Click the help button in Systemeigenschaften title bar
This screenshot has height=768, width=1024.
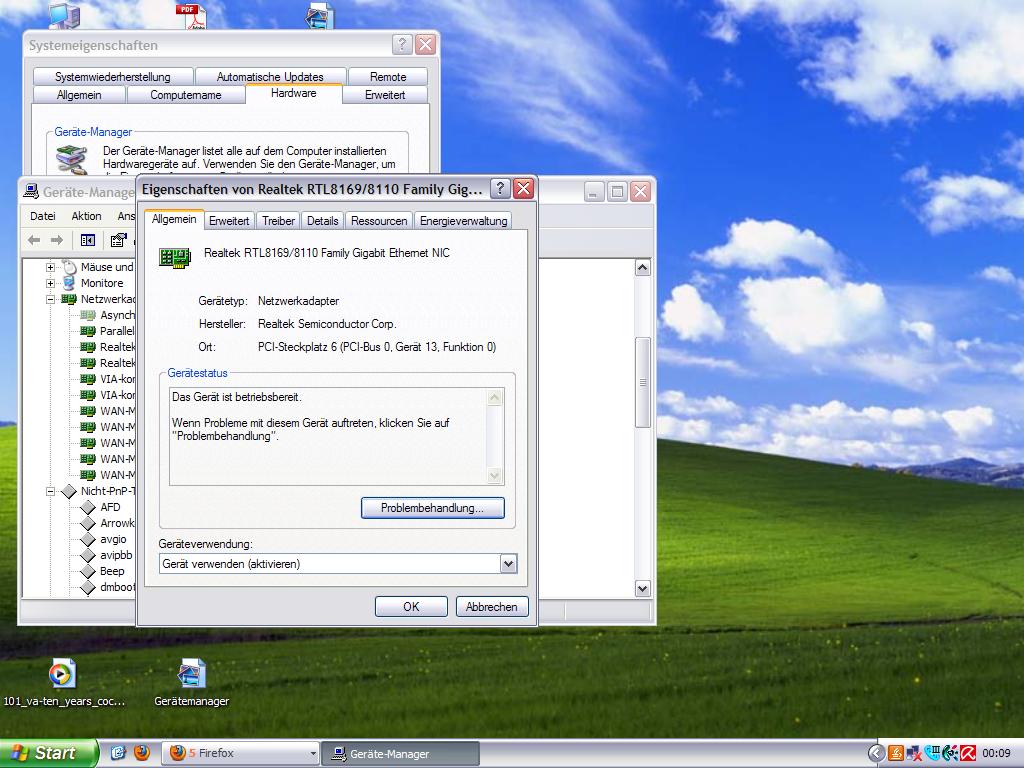pos(402,44)
